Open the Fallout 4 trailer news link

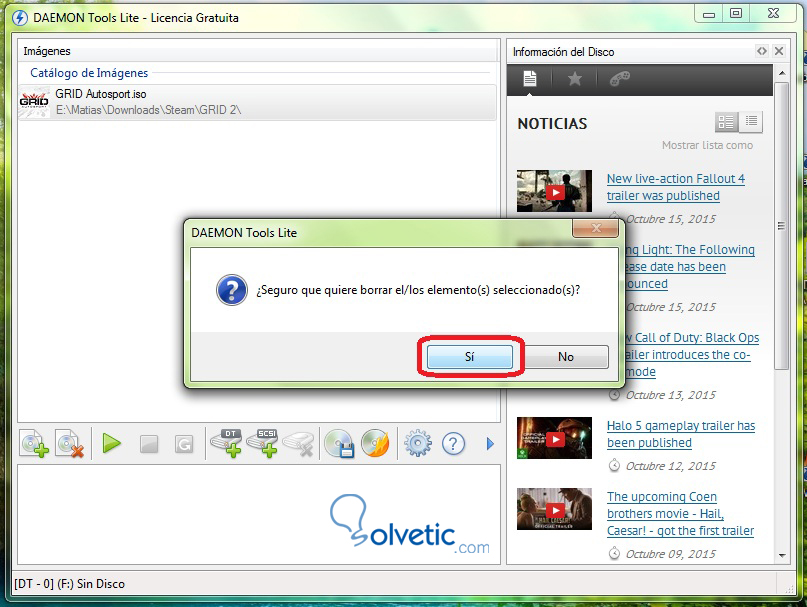click(676, 187)
